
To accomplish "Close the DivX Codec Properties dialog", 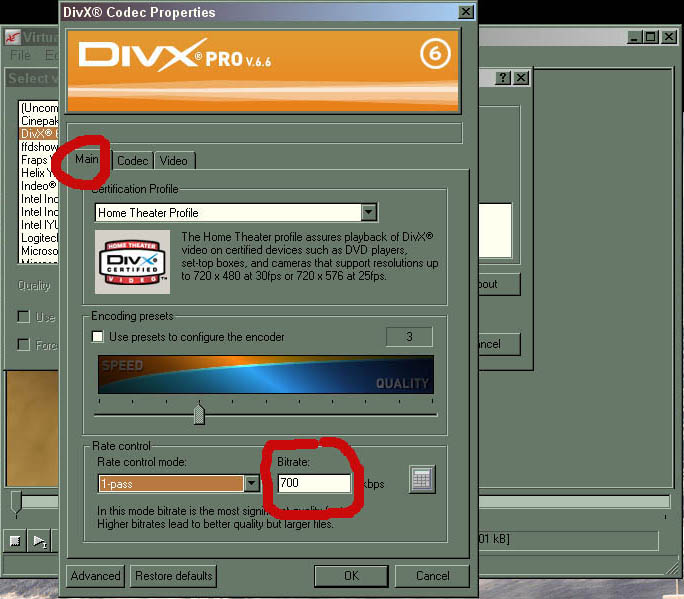I will tap(466, 12).
